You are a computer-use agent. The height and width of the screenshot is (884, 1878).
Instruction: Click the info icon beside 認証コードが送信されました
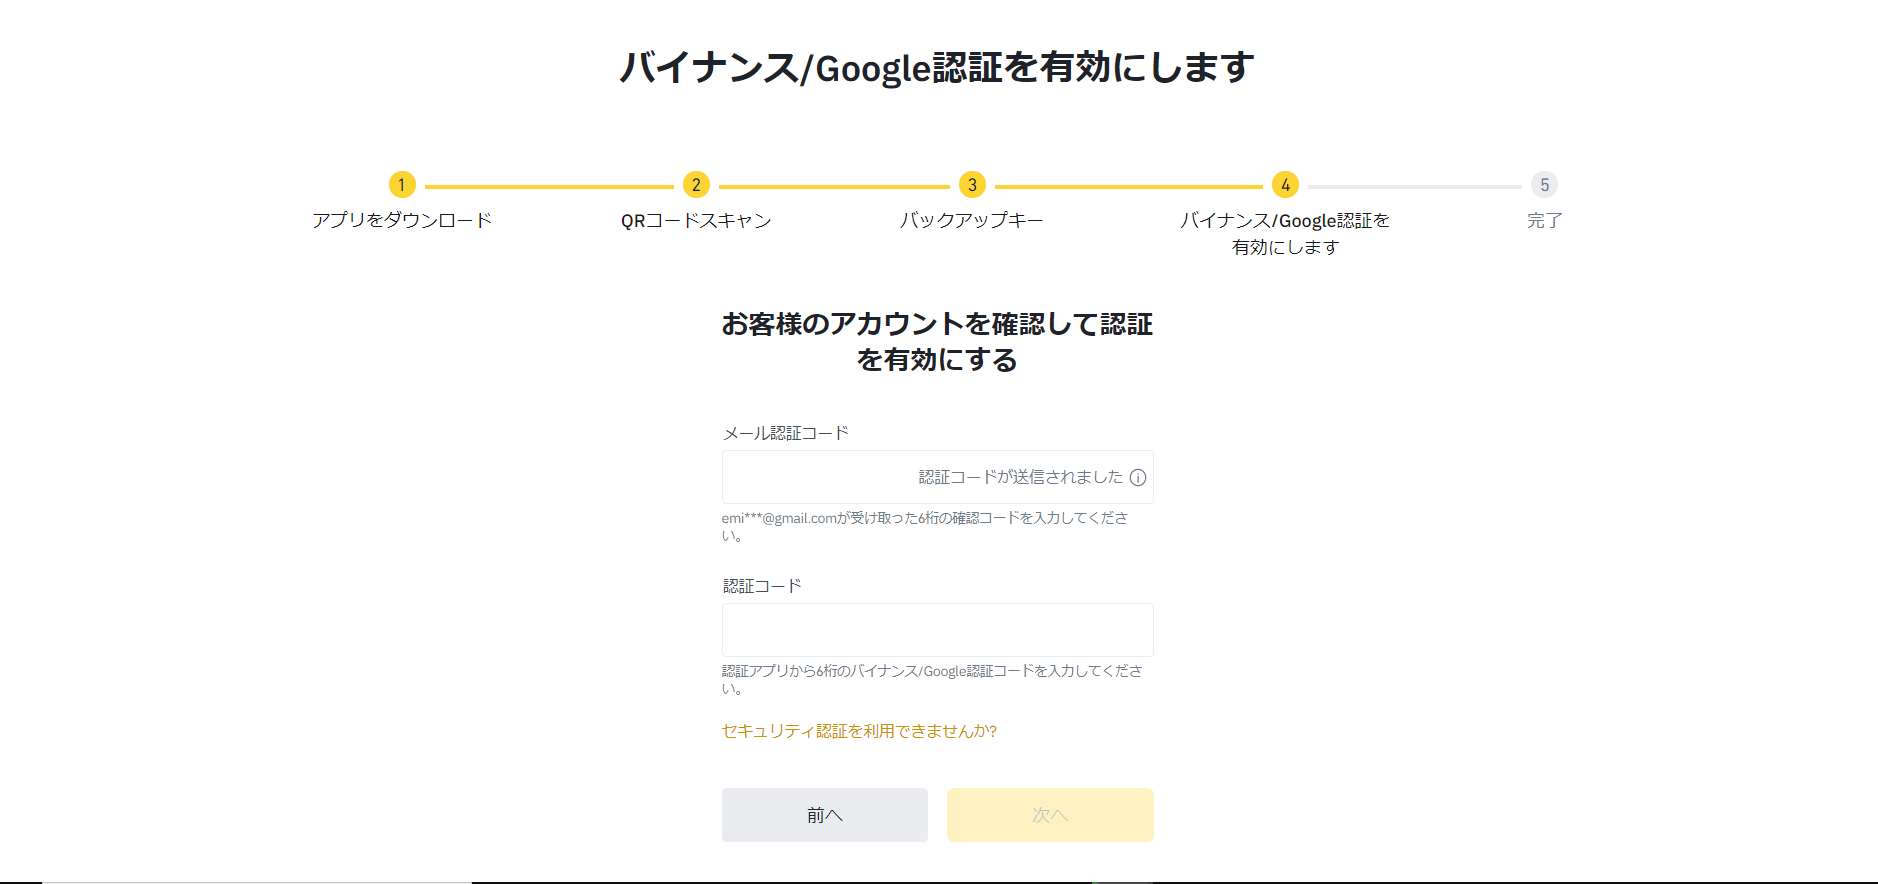point(1138,478)
